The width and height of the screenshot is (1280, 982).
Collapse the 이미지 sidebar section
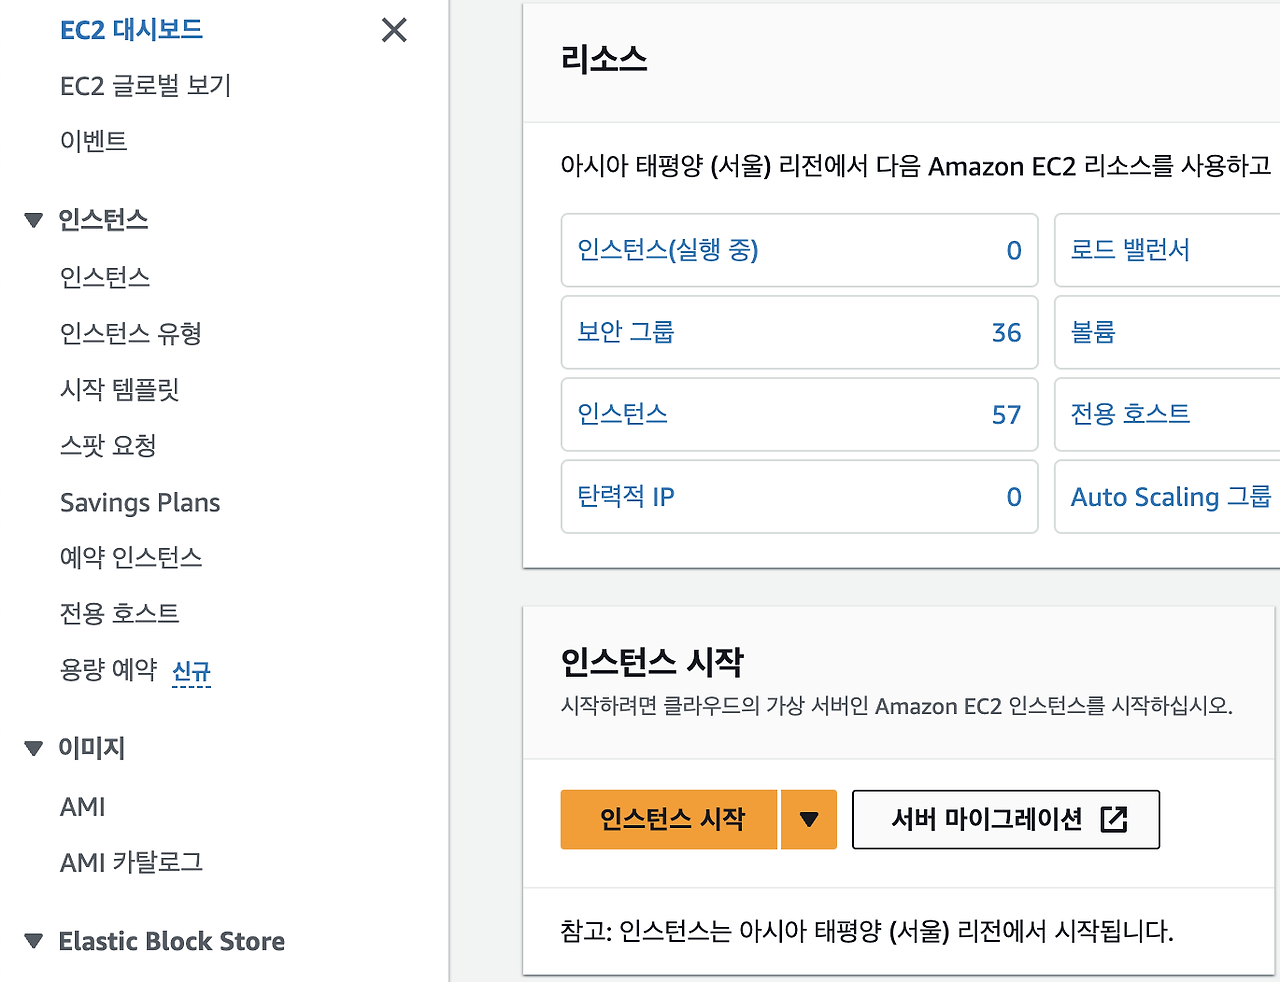[34, 748]
